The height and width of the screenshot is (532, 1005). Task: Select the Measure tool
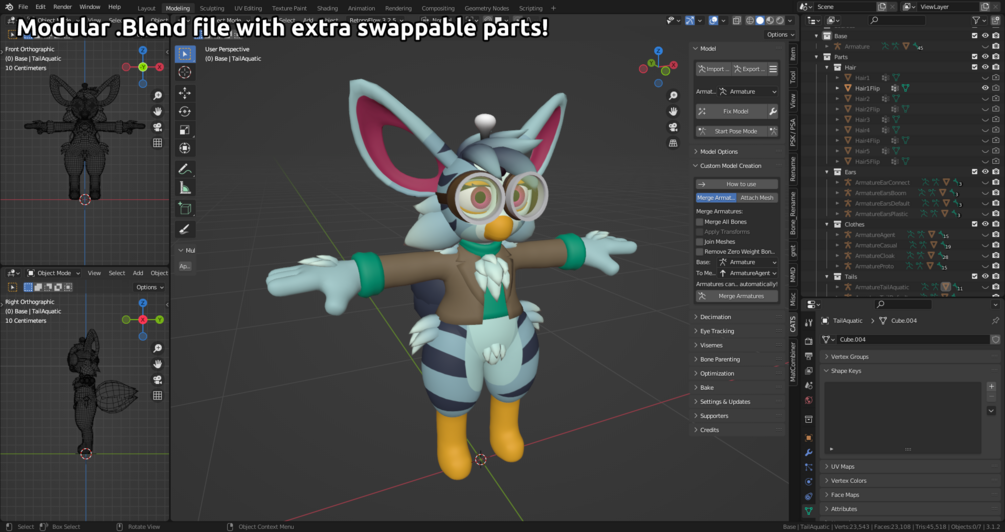185,188
